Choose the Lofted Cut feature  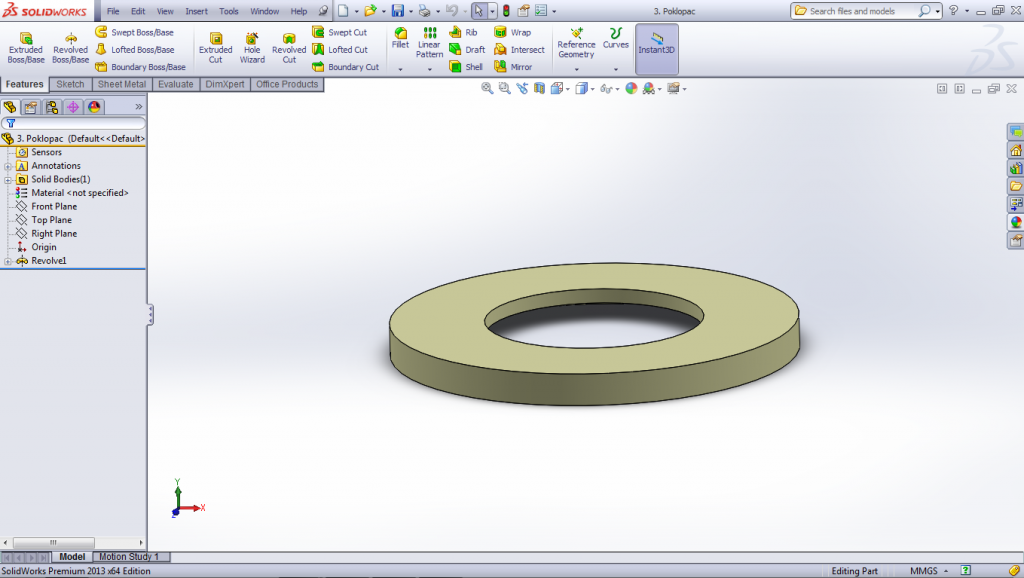click(x=340, y=50)
